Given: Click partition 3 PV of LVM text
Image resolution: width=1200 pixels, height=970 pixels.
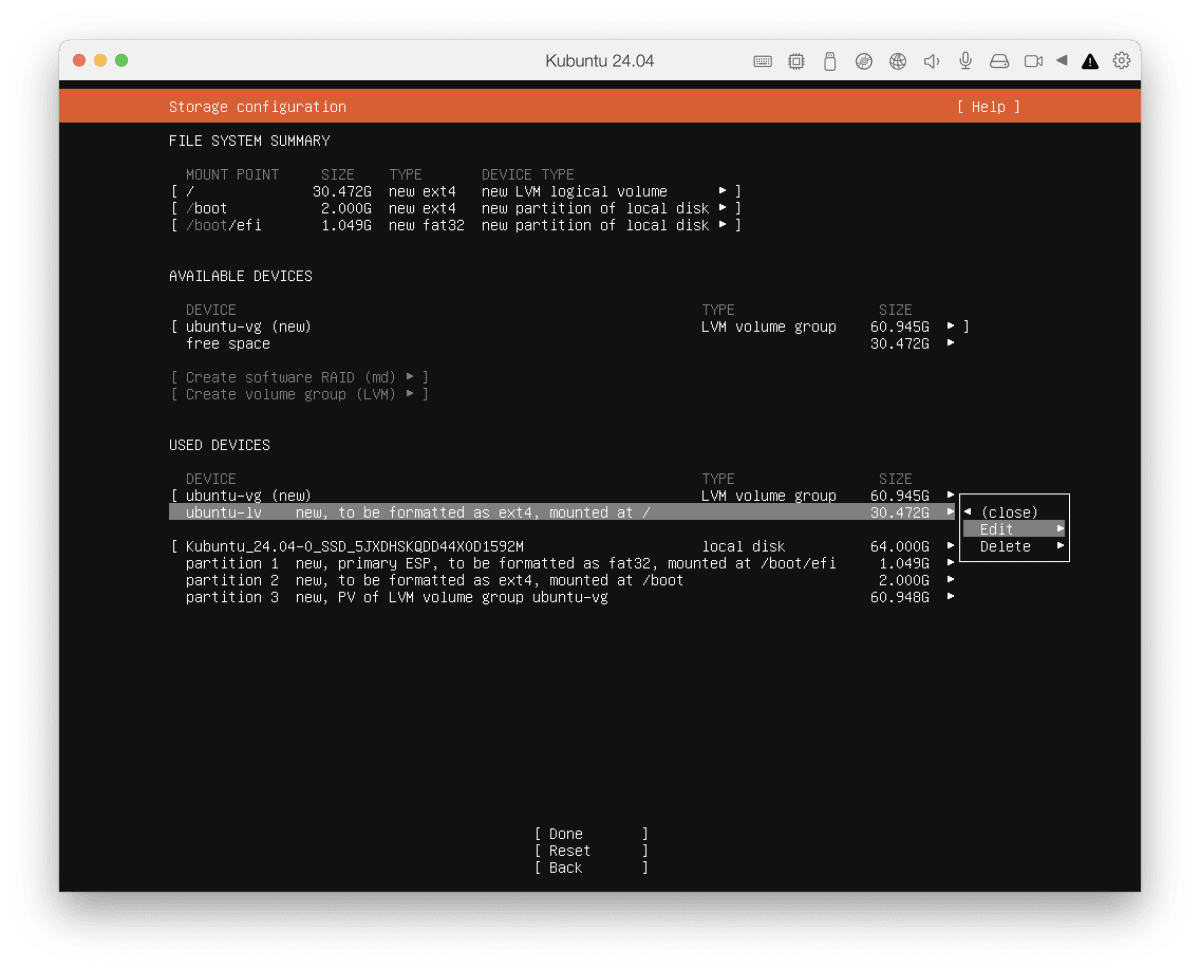Looking at the screenshot, I should (451, 598).
